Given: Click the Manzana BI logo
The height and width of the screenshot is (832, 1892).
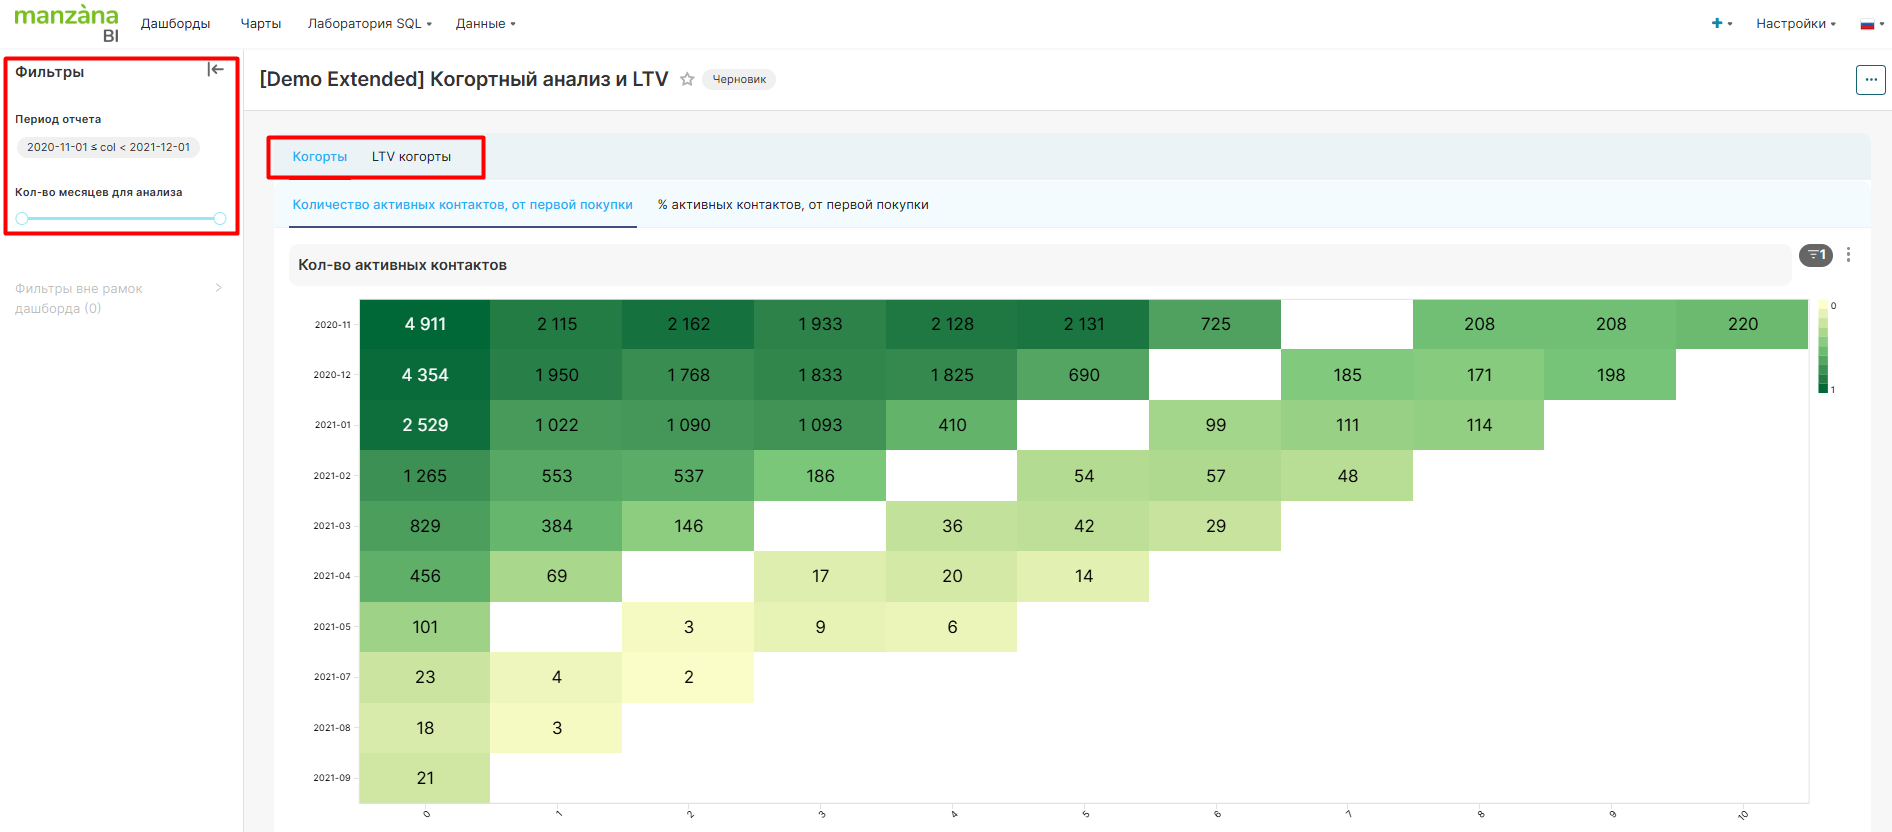Looking at the screenshot, I should pos(66,23).
